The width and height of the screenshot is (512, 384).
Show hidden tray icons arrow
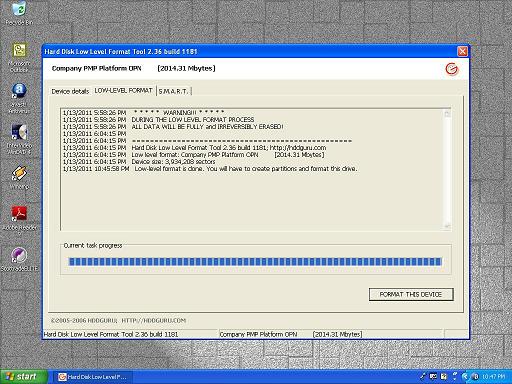[x=465, y=377]
